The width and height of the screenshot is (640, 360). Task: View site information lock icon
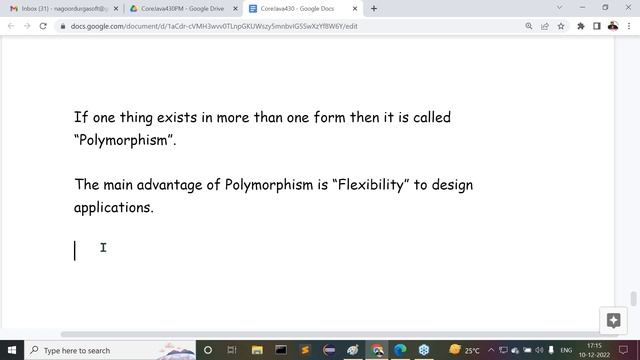[x=62, y=26]
